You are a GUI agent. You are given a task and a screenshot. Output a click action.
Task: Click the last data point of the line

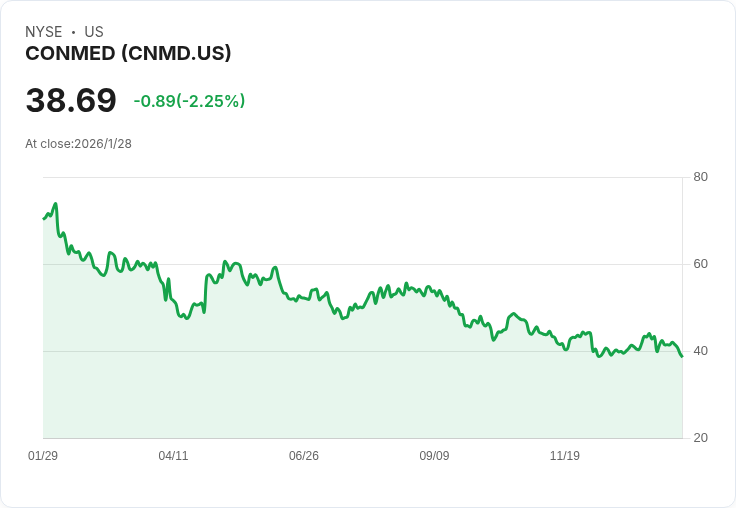pyautogui.click(x=682, y=357)
